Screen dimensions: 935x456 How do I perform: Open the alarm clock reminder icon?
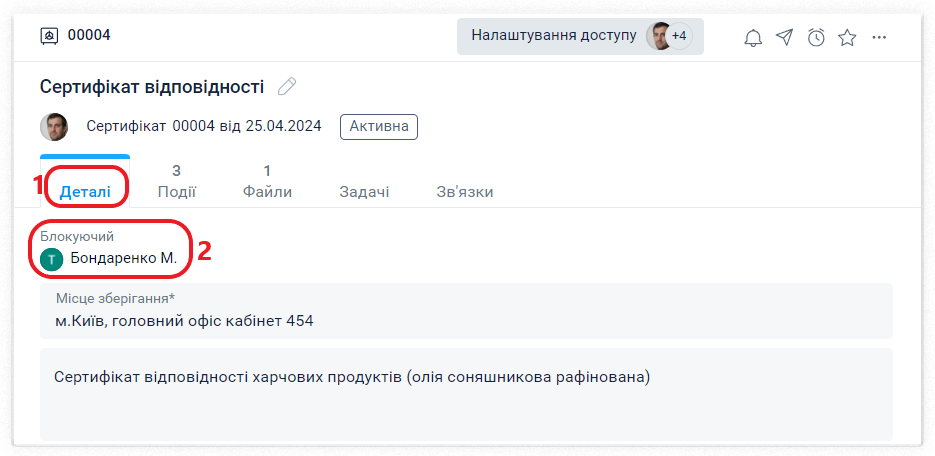[816, 38]
